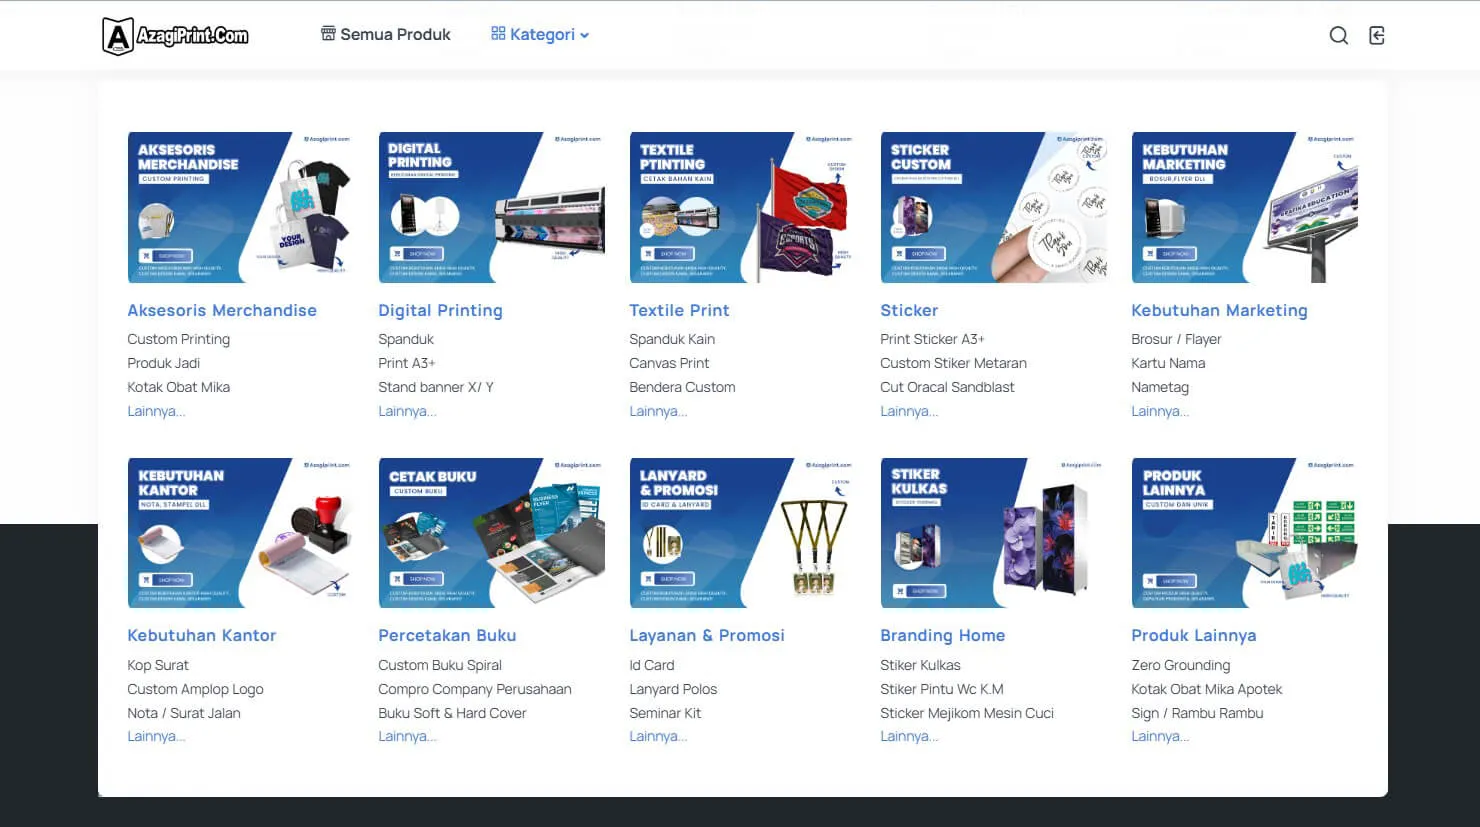The image size is (1480, 827).
Task: Click the grid icon beside Kategori
Action: click(498, 34)
